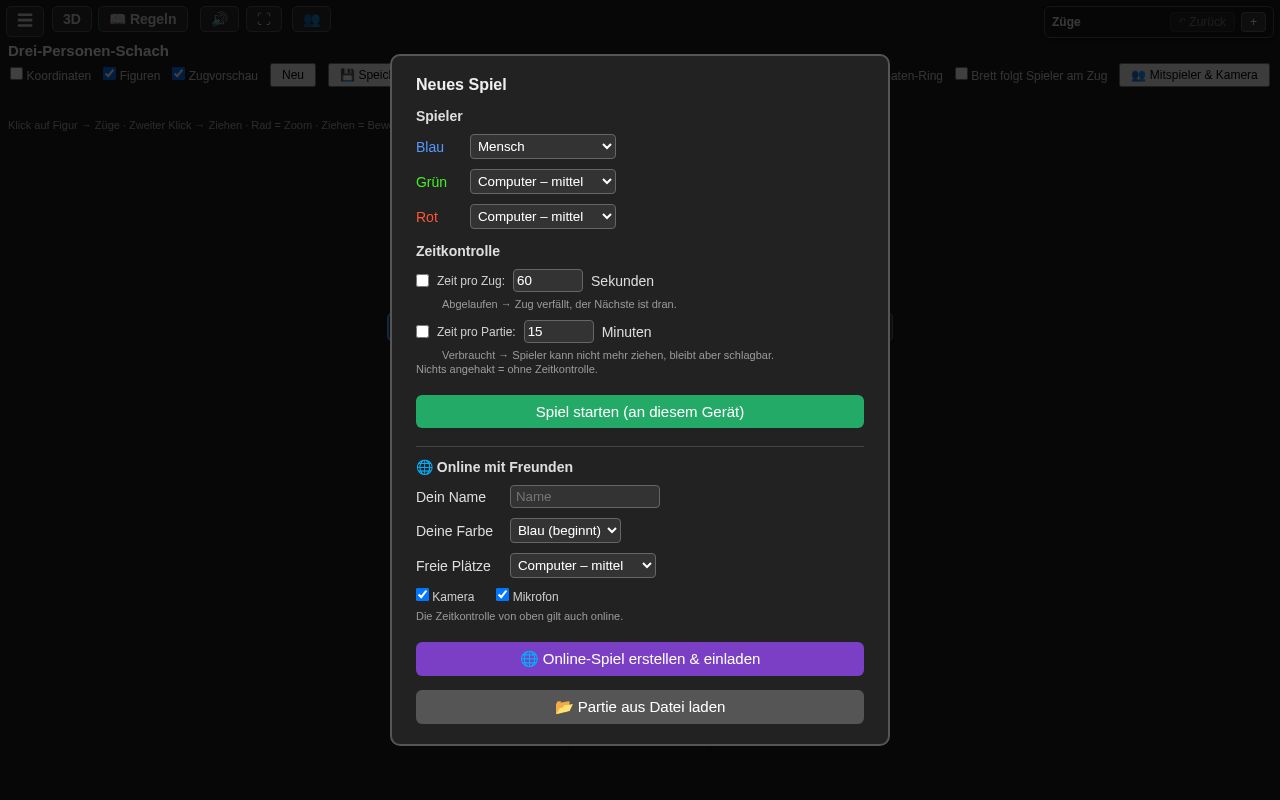This screenshot has height=800, width=1280.
Task: Open the Blau player type dropdown
Action: coord(543,147)
